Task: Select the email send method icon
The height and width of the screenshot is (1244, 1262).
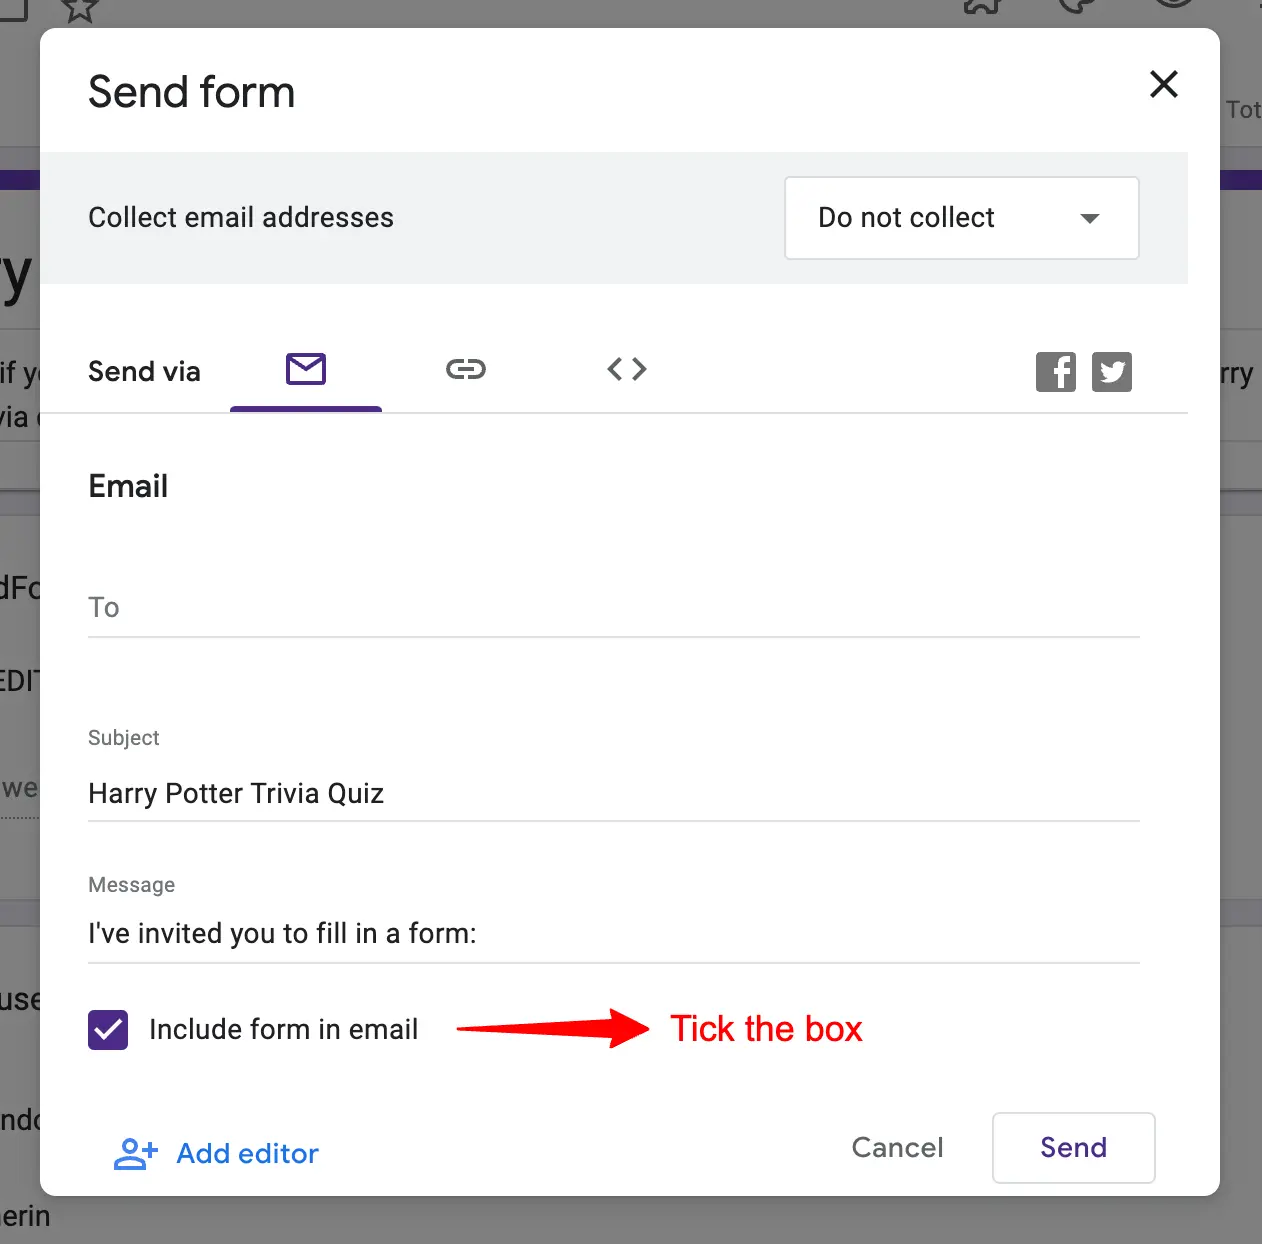Action: click(x=306, y=369)
